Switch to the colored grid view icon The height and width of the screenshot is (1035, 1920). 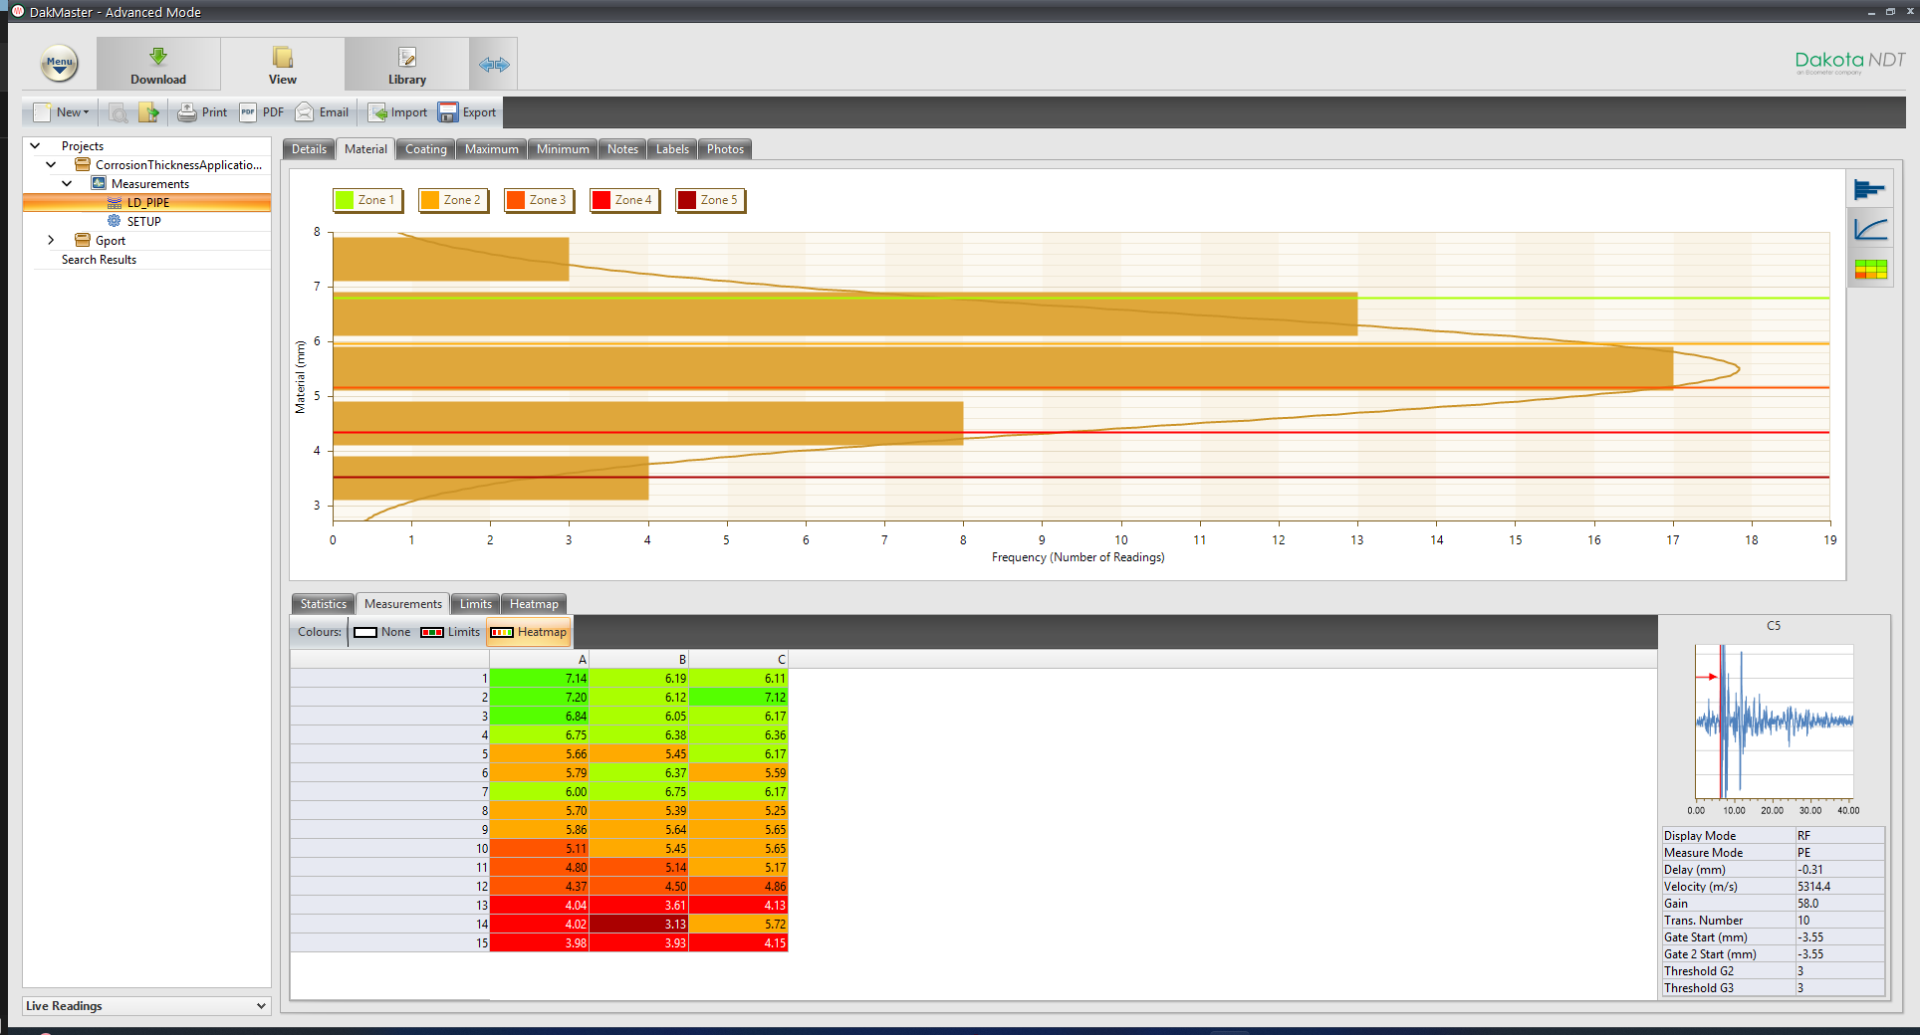[1869, 269]
